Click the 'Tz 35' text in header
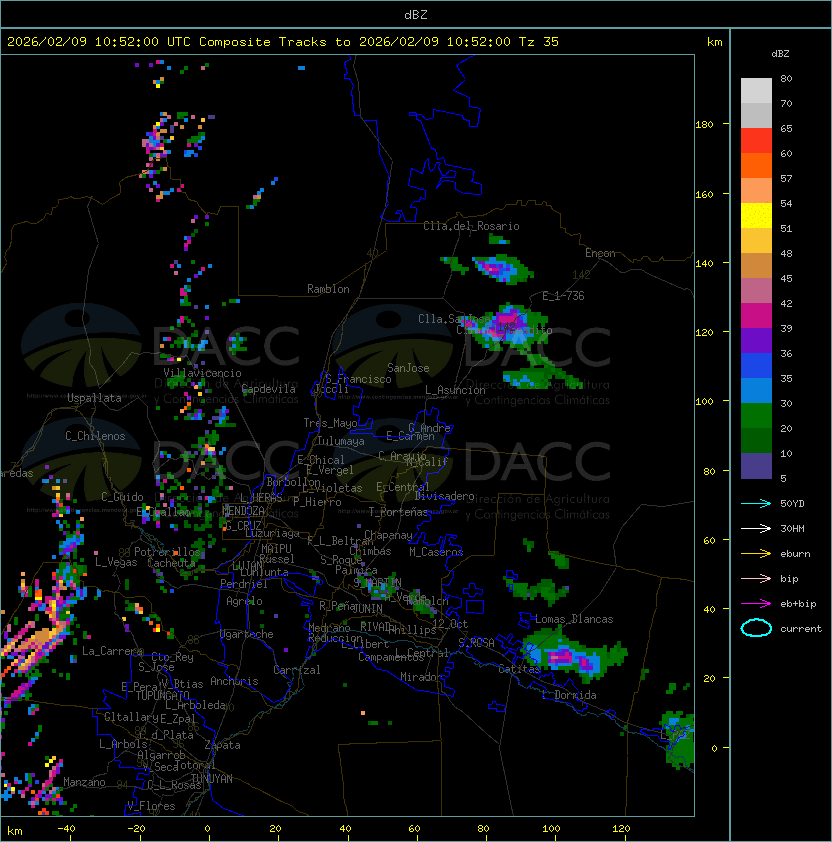 [x=539, y=42]
